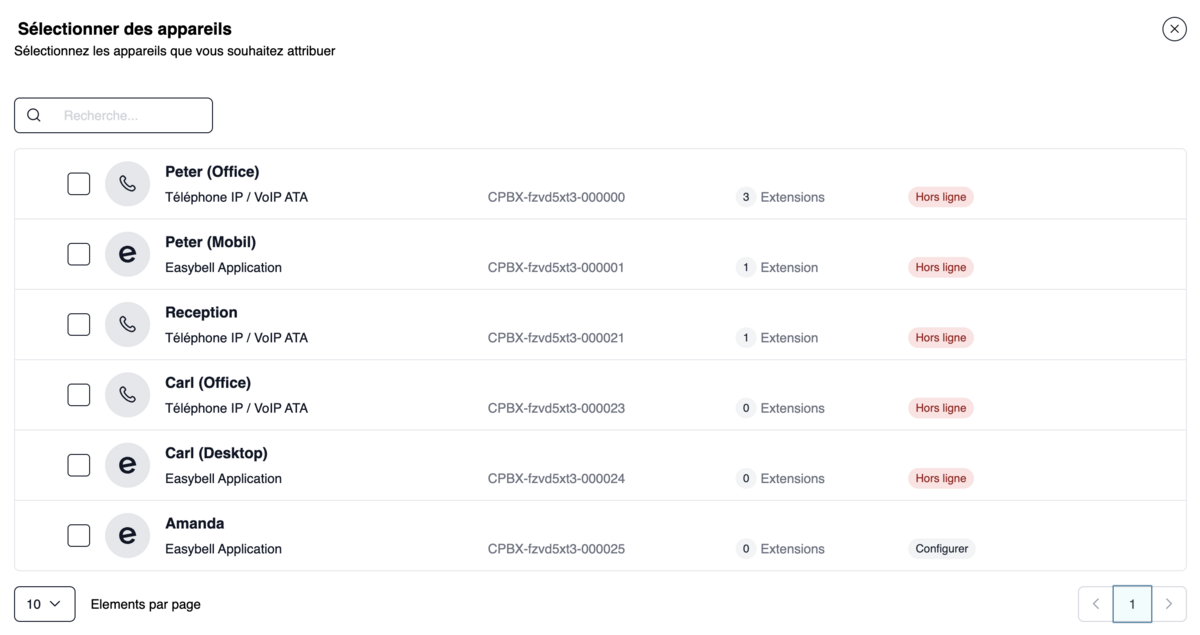Screen dimensions: 1200x635
Task: Click the Easybell icon beside Amanda
Action: (x=127, y=535)
